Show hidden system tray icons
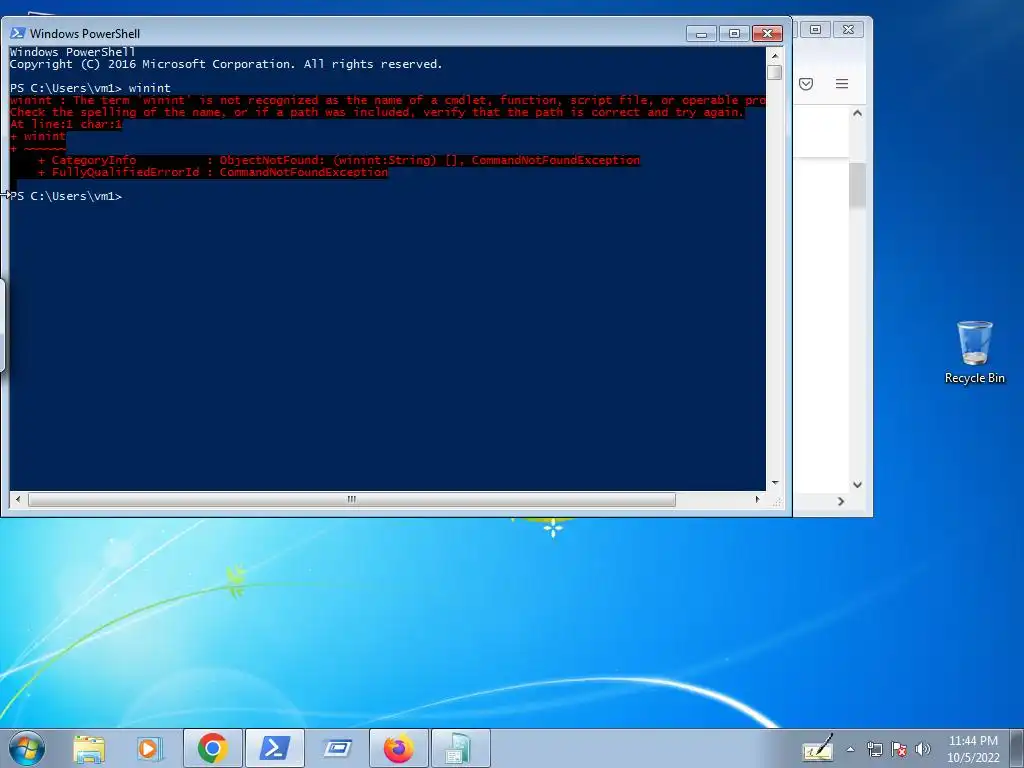The width and height of the screenshot is (1024, 768). pyautogui.click(x=850, y=749)
